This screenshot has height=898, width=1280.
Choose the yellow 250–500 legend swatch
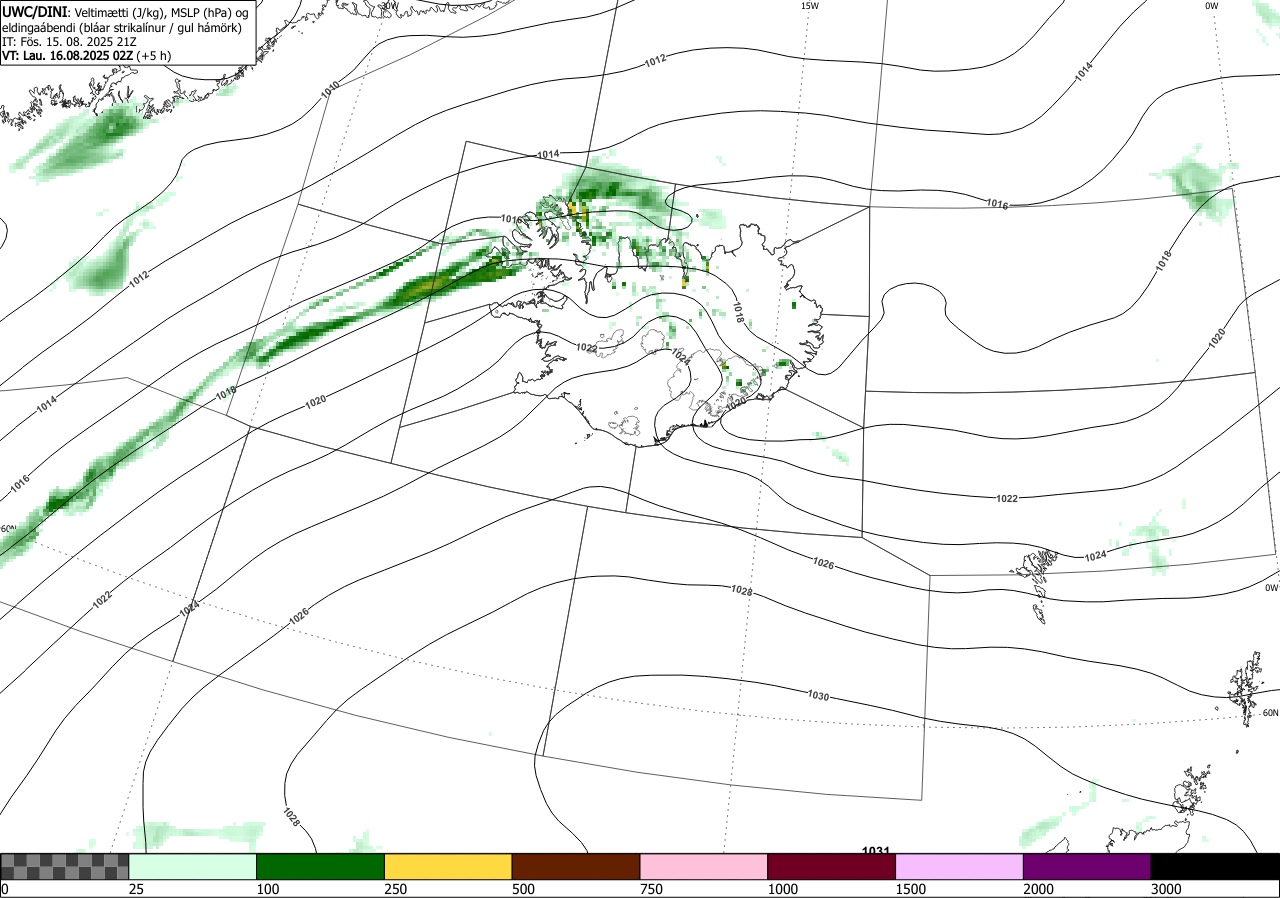pos(448,866)
